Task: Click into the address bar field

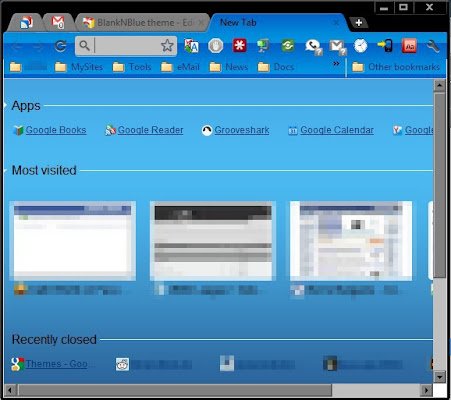Action: (x=127, y=46)
